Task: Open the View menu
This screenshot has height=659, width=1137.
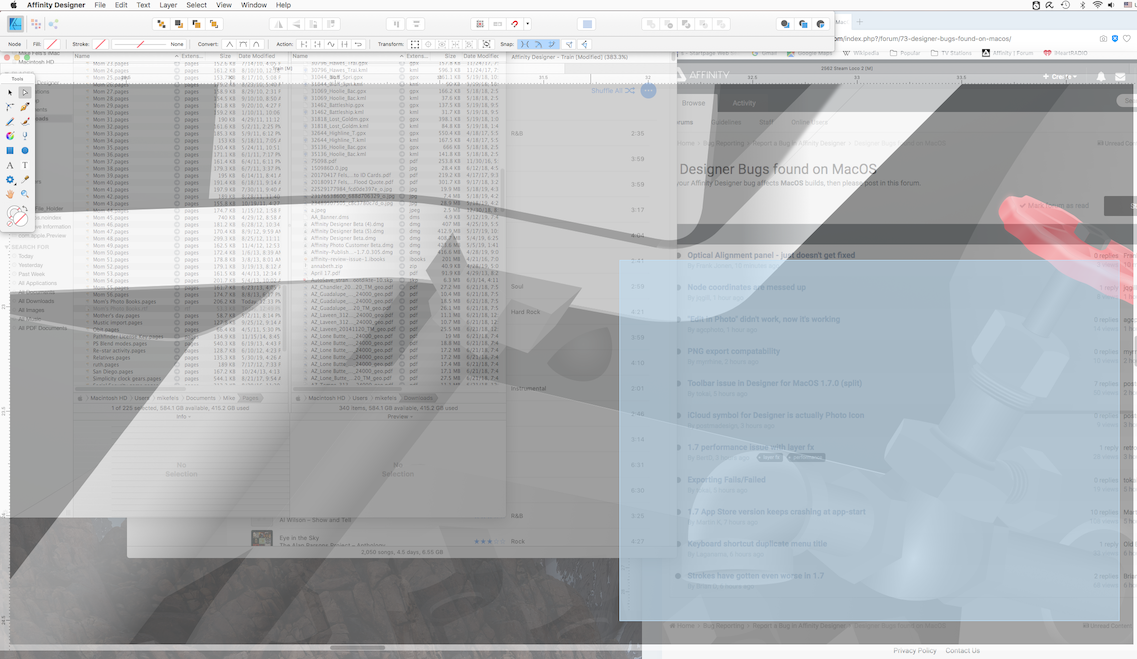Action: (224, 5)
